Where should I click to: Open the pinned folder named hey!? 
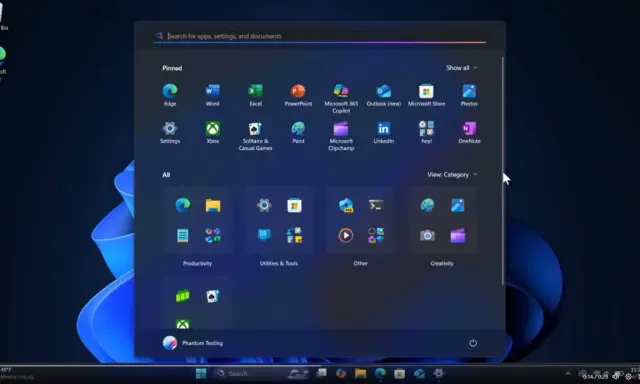(427, 132)
